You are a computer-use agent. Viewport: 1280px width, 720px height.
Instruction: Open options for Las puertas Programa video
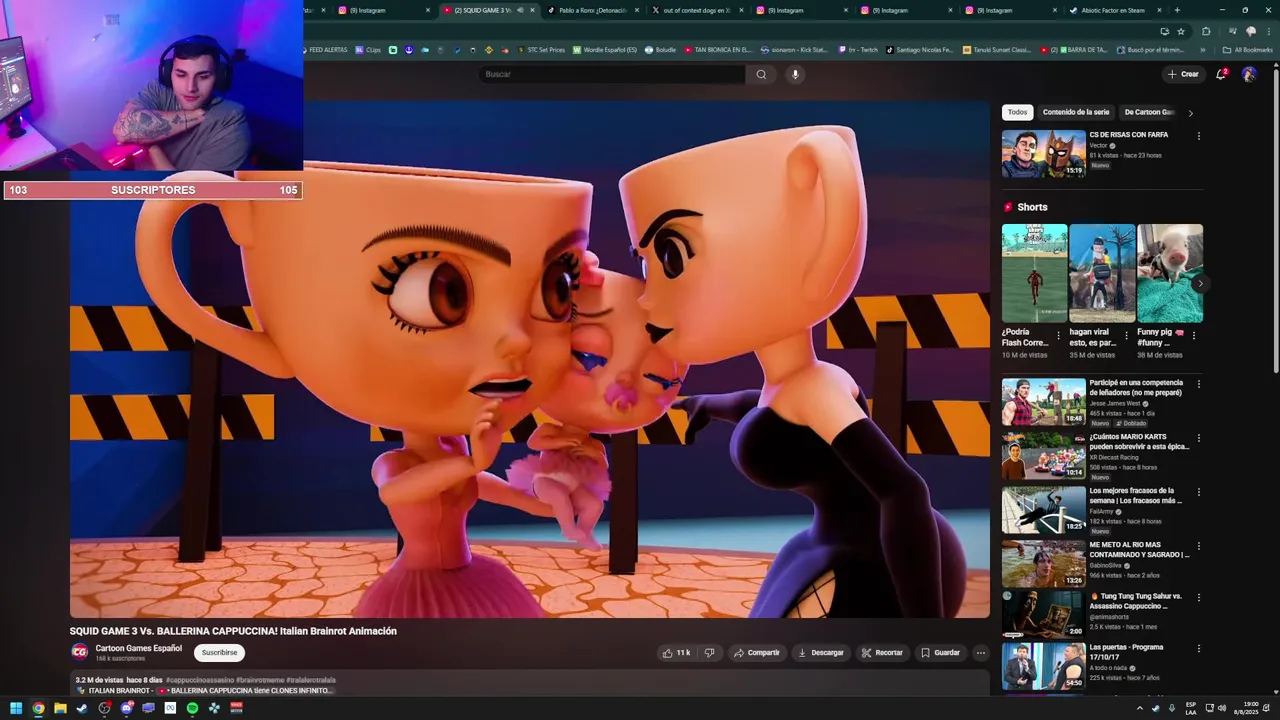tap(1199, 648)
